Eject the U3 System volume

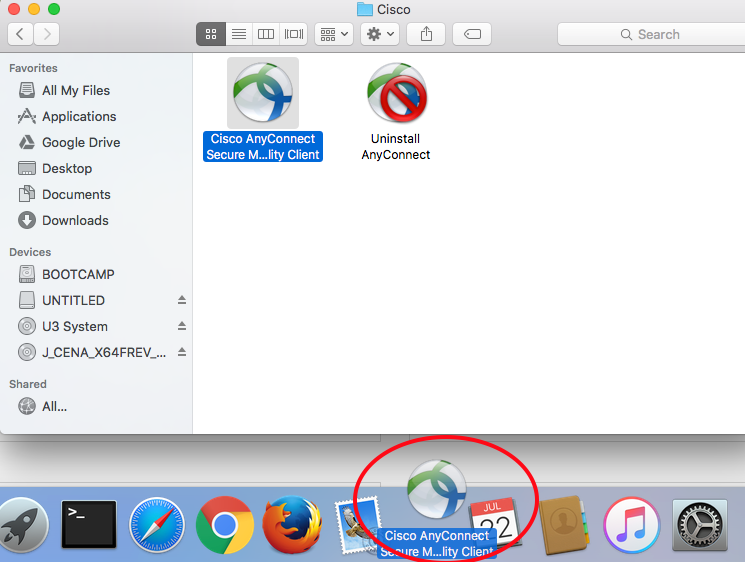click(x=181, y=326)
